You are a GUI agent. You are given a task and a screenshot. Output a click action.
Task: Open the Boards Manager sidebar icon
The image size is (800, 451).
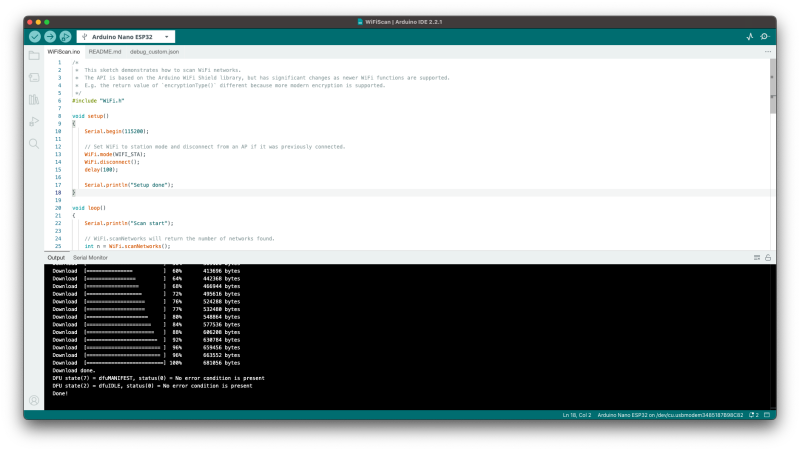click(x=34, y=78)
